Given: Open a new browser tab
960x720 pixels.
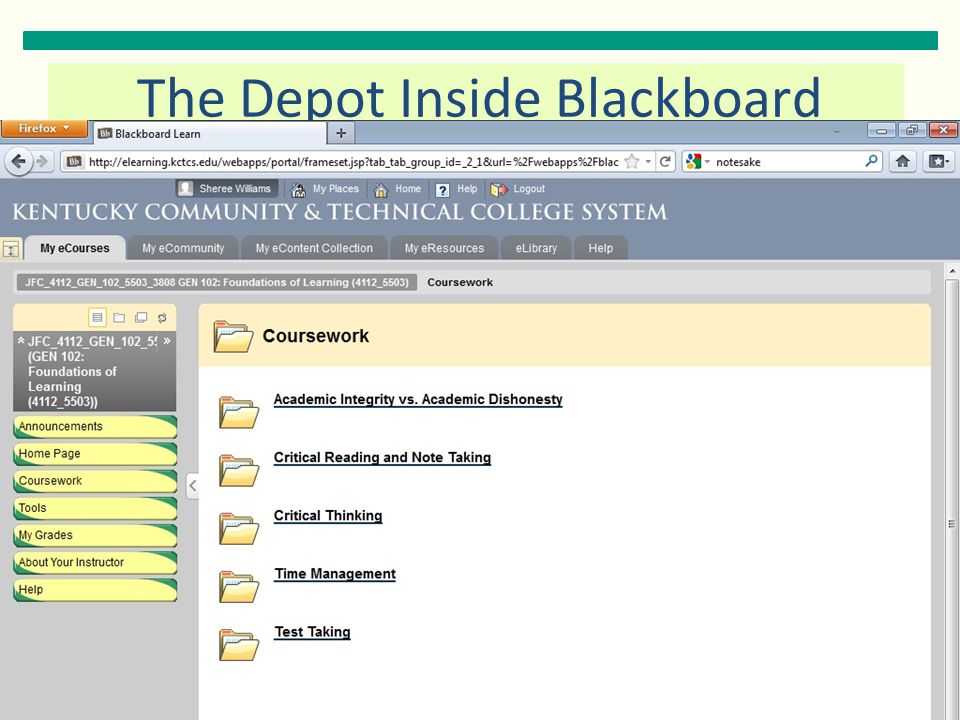Looking at the screenshot, I should pos(341,133).
